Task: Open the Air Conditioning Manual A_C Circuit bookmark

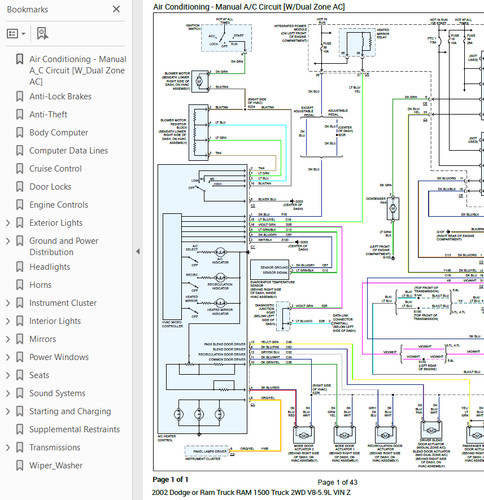Action: point(77,70)
